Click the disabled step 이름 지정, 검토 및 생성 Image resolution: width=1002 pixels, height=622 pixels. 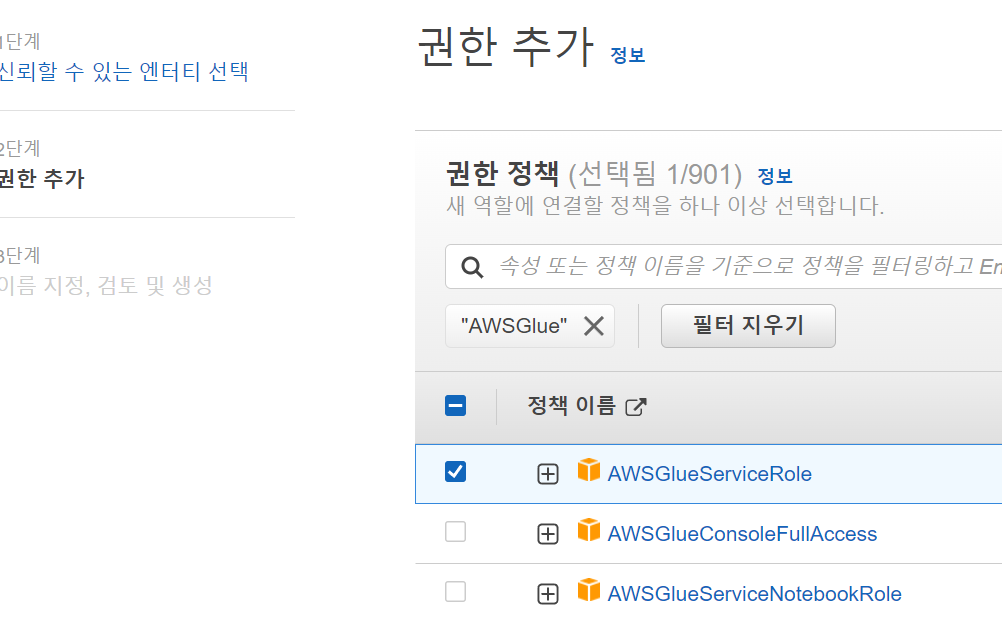click(x=106, y=285)
